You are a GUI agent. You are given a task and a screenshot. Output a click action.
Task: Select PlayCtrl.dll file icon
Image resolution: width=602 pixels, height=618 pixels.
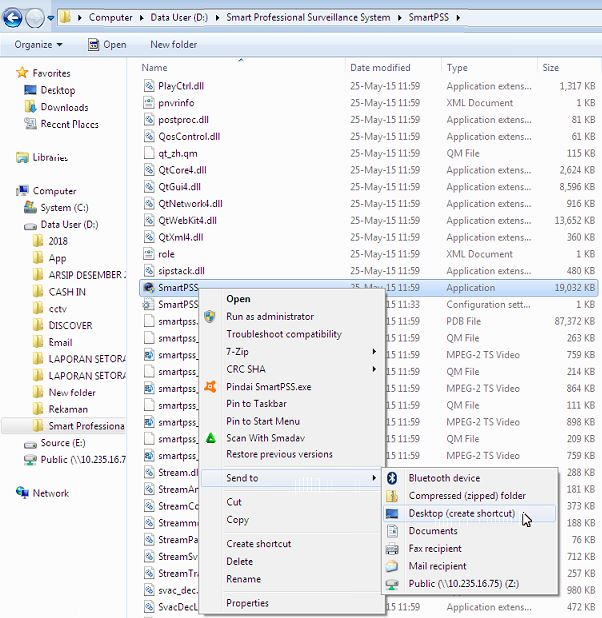tap(149, 86)
